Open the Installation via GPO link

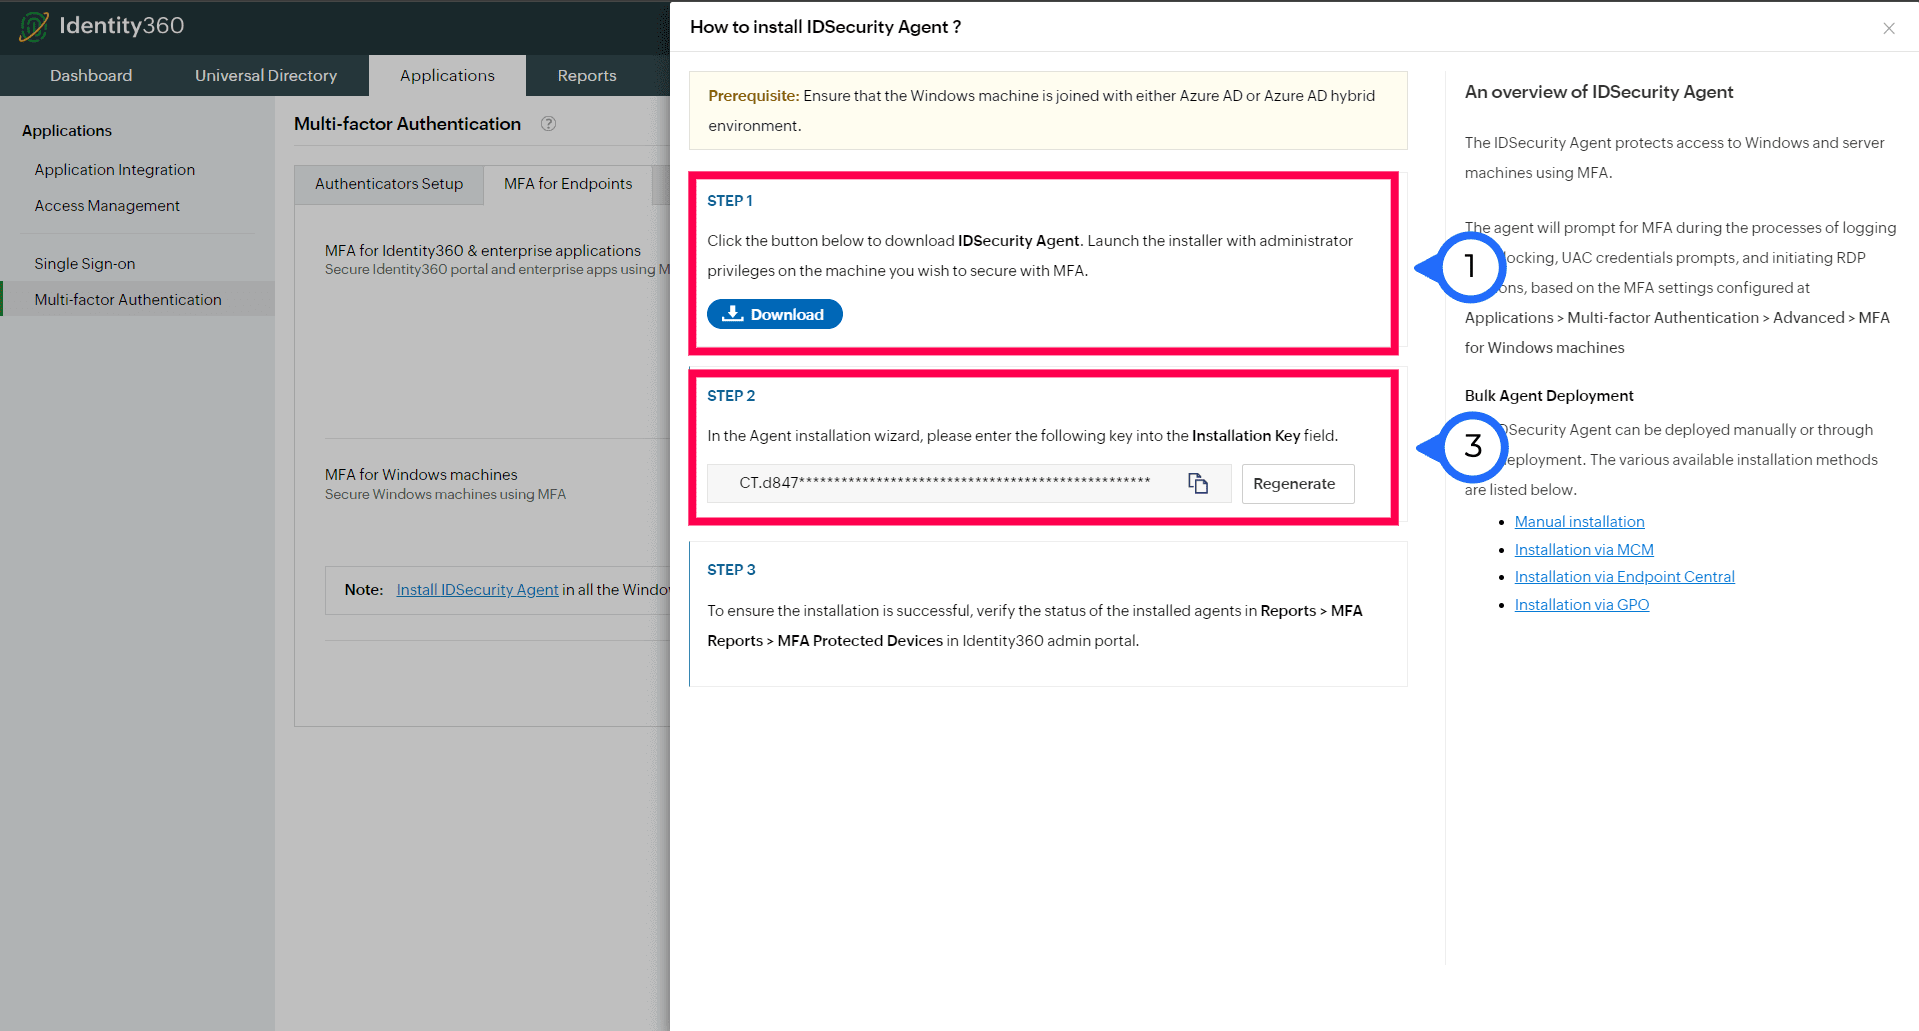[1582, 605]
